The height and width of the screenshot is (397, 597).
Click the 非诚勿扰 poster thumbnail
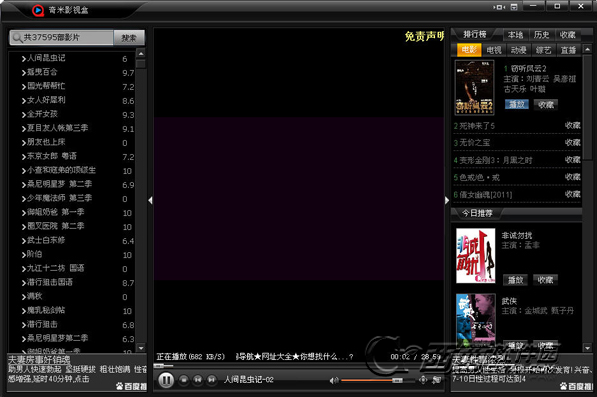point(476,256)
